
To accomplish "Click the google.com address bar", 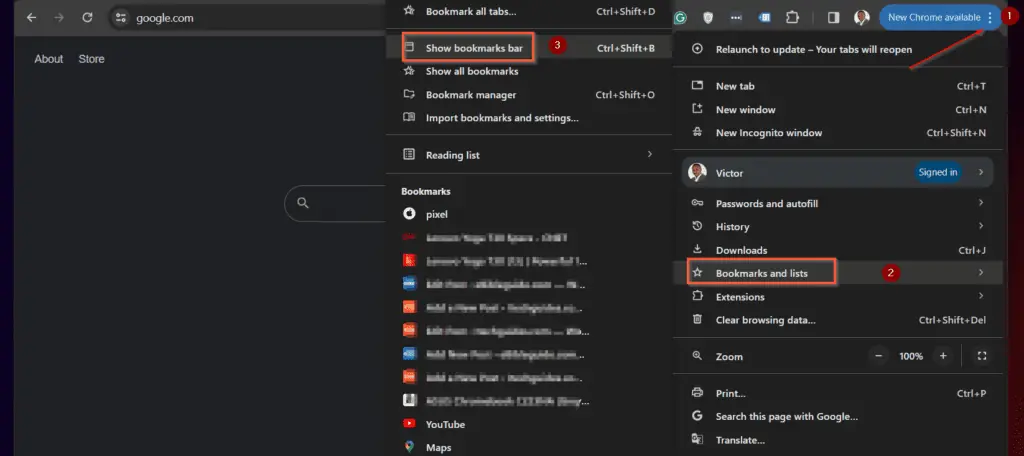I will pos(248,18).
